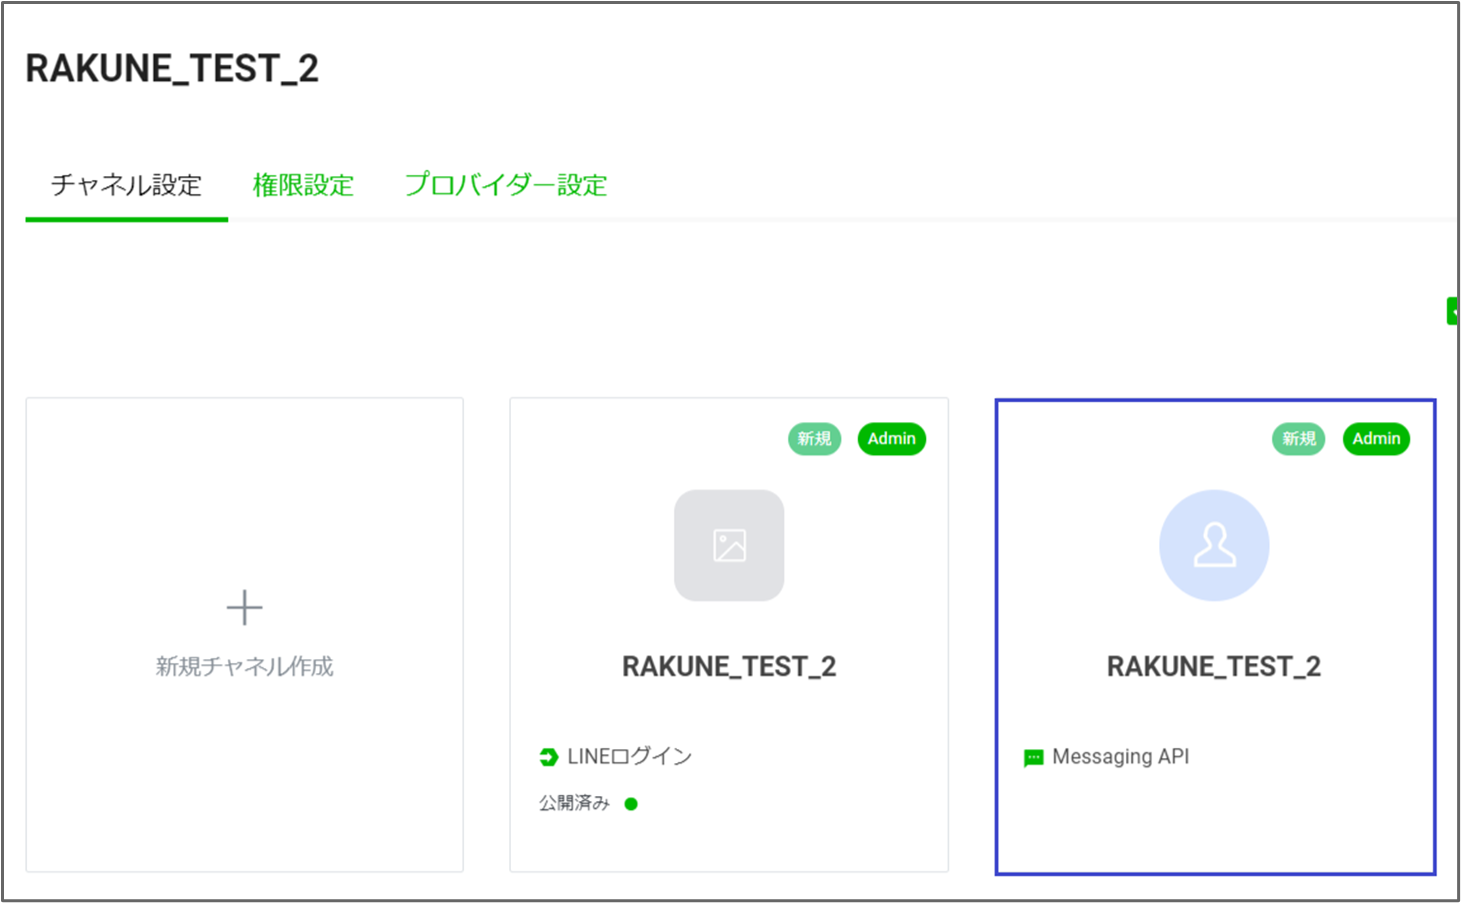Open the プロバイダー設定 tab
Image resolution: width=1461 pixels, height=903 pixels.
(x=506, y=186)
